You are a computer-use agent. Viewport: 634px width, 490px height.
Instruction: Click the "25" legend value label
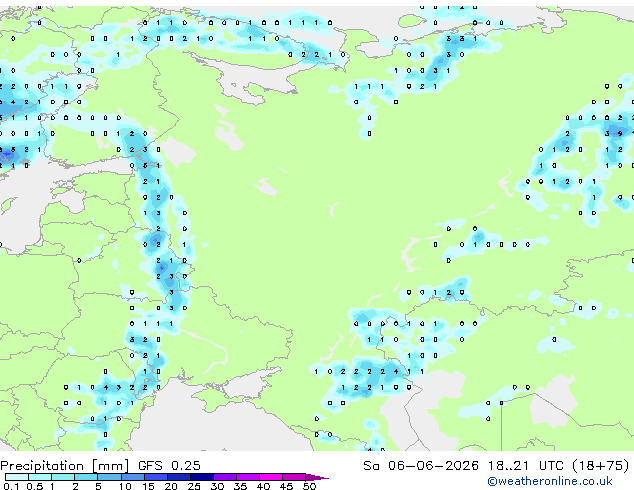(194, 486)
